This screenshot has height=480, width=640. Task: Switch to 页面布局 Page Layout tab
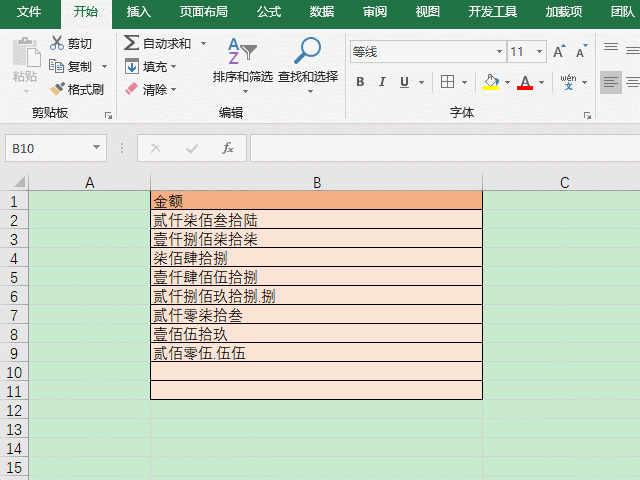[203, 11]
